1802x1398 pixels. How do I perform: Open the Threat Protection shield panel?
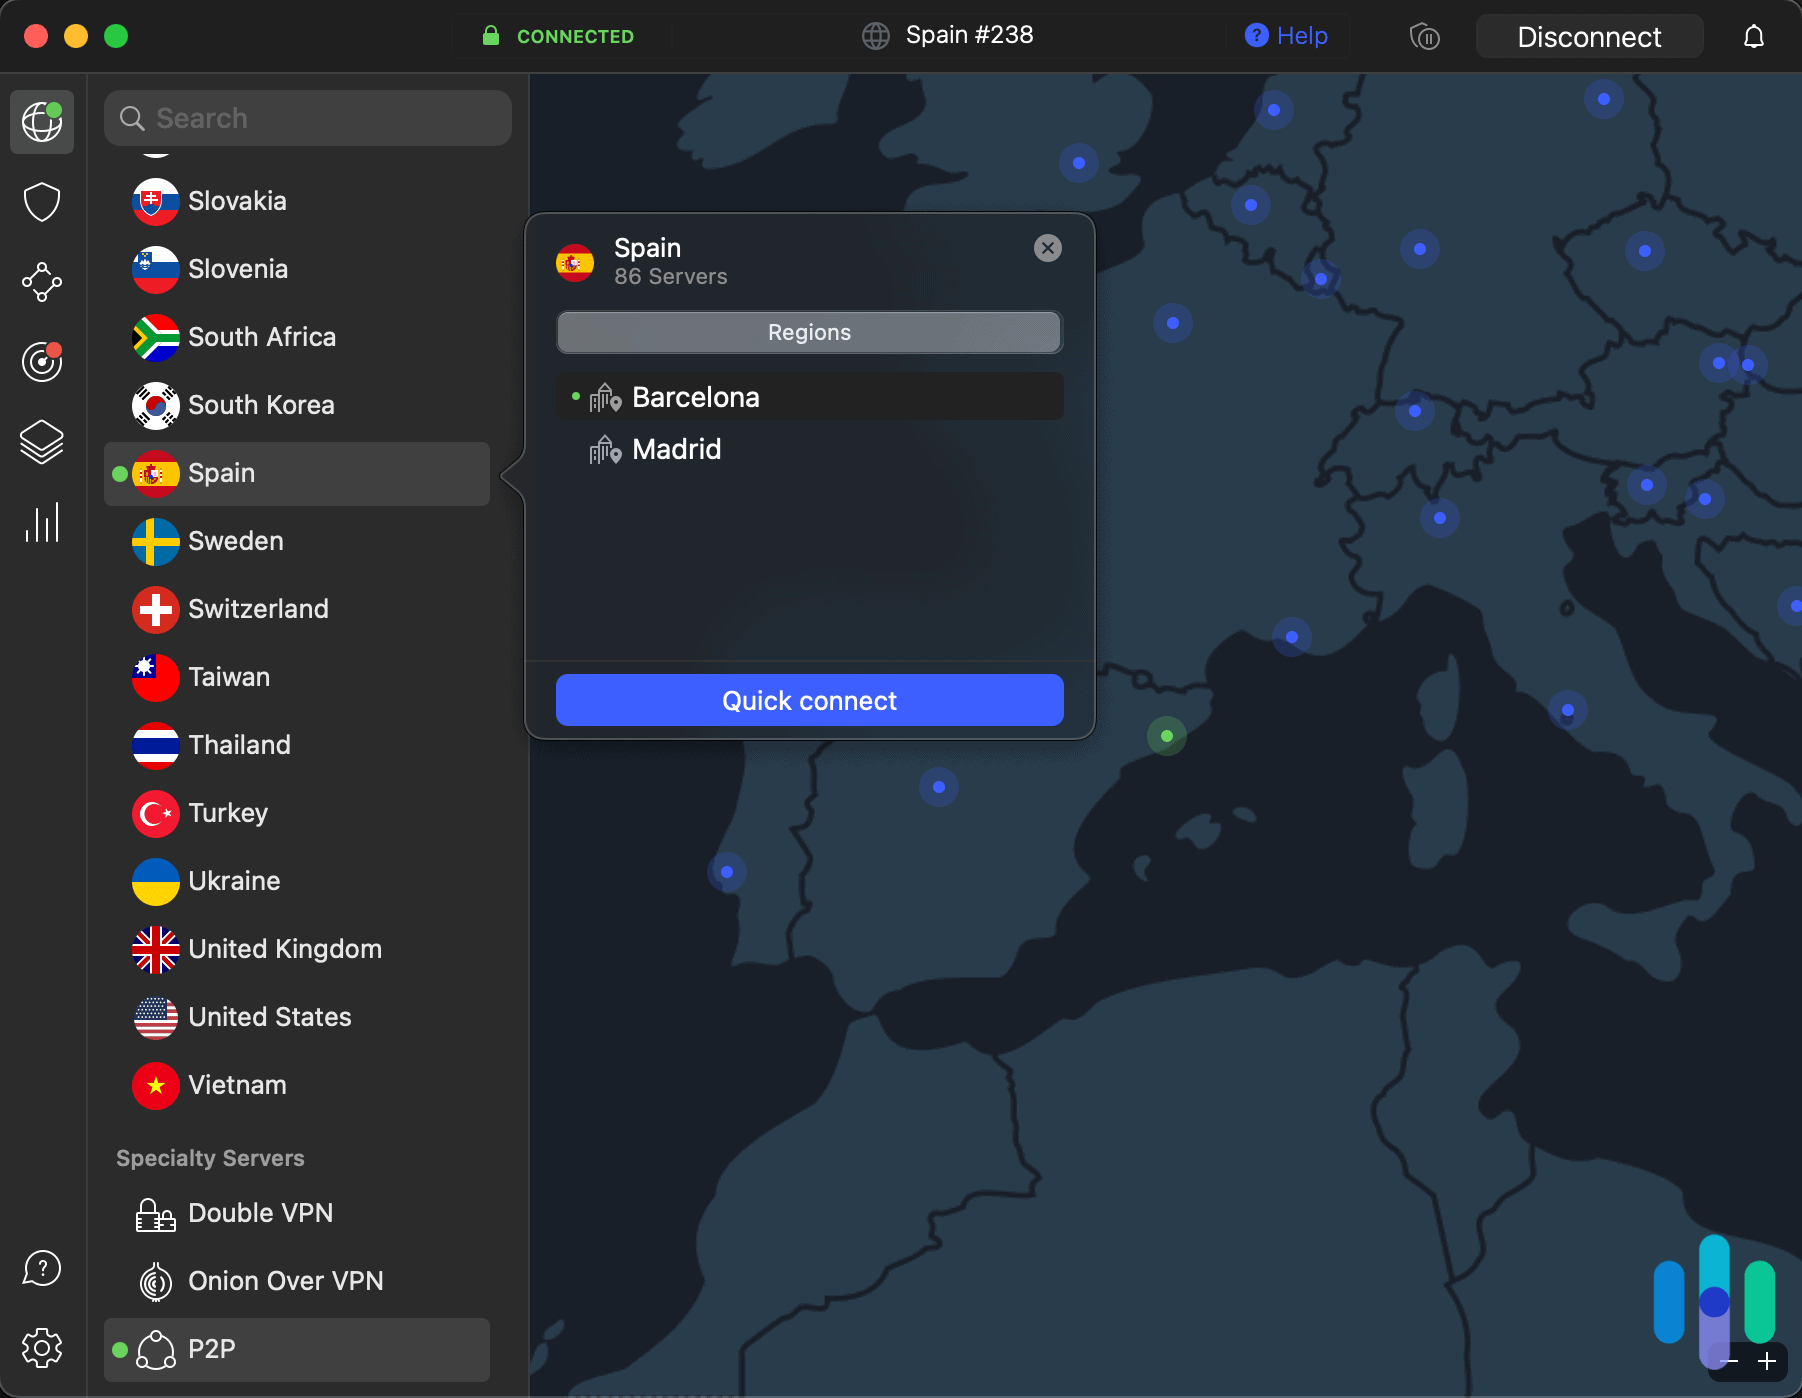coord(41,202)
